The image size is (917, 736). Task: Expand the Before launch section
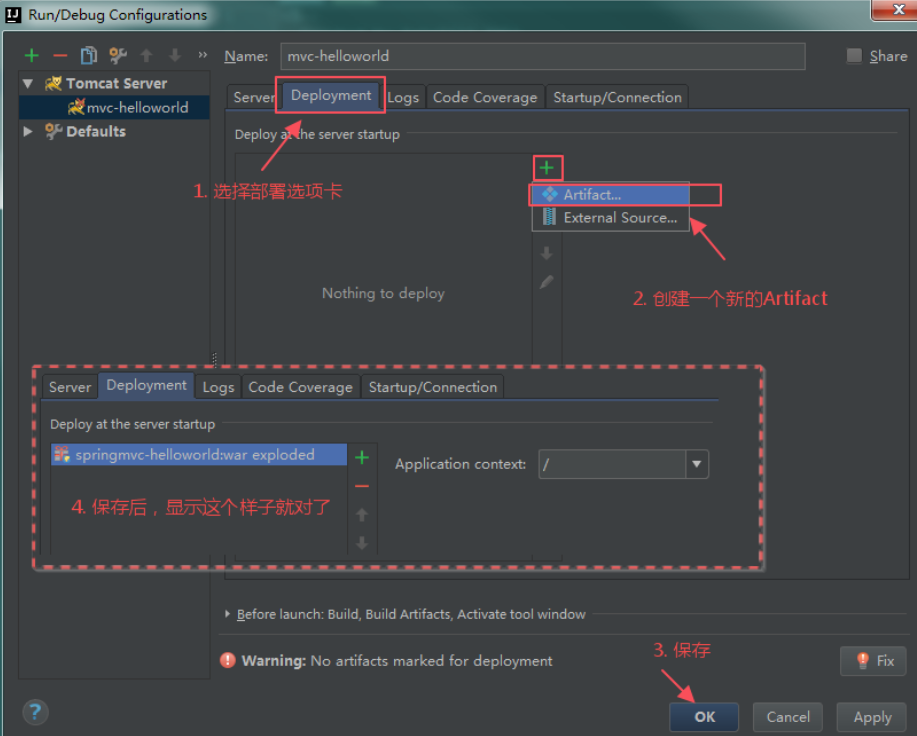227,614
